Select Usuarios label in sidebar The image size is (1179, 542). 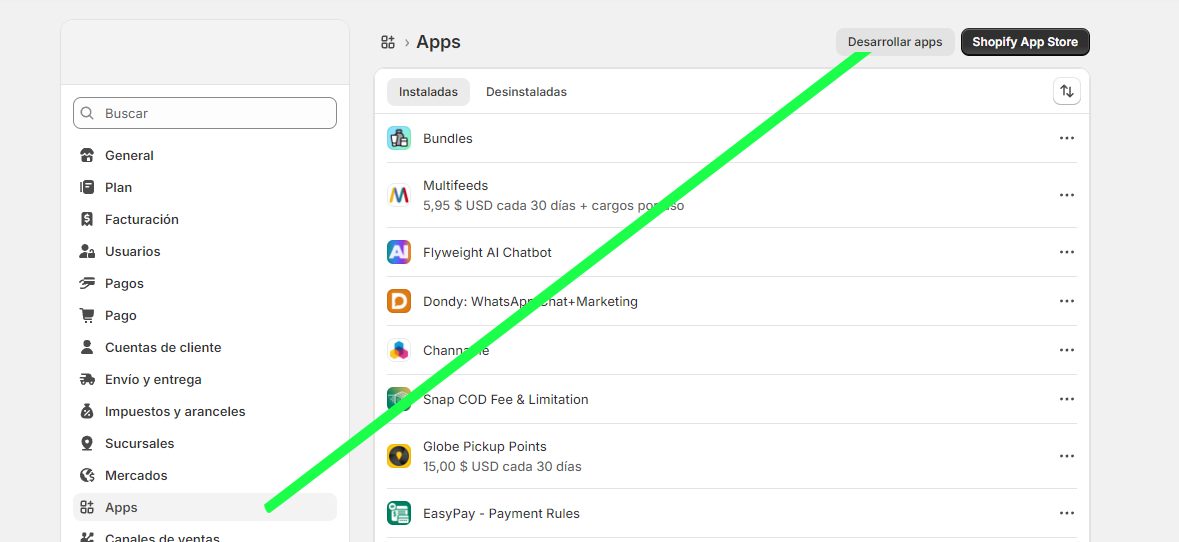pyautogui.click(x=132, y=251)
